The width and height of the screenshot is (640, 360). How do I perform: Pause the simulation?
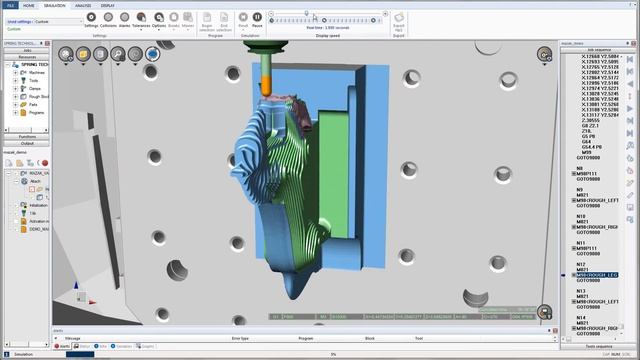click(257, 17)
